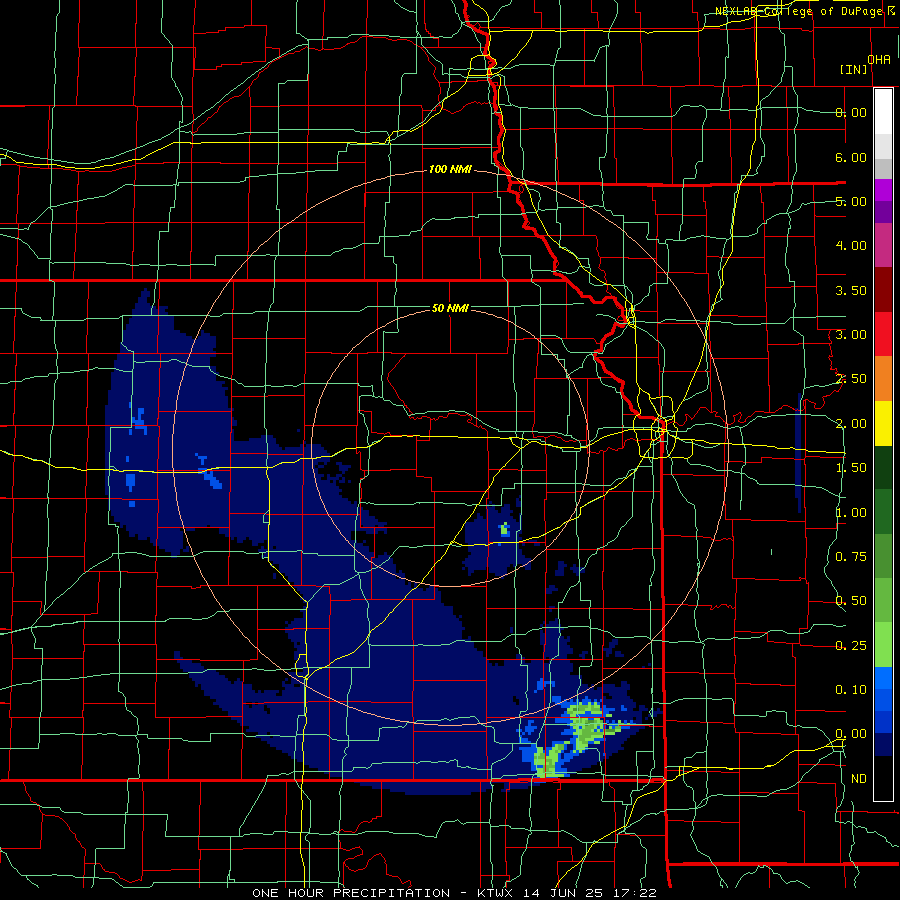This screenshot has height=900, width=900.
Task: Click the small green cell inside 50 NMI ring
Action: [505, 529]
